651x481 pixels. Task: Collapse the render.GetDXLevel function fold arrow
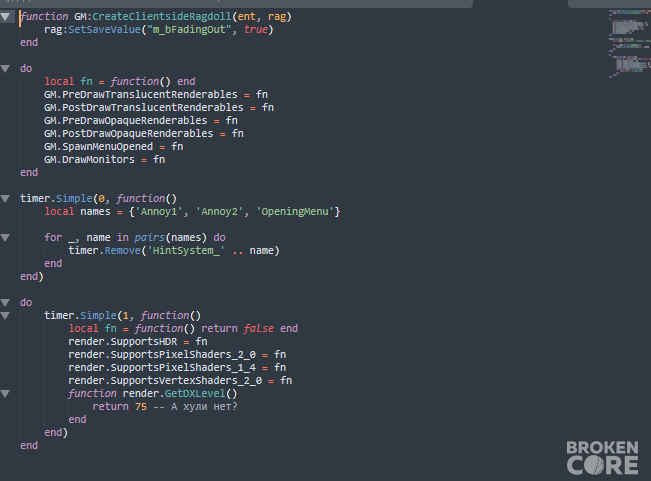click(x=5, y=394)
